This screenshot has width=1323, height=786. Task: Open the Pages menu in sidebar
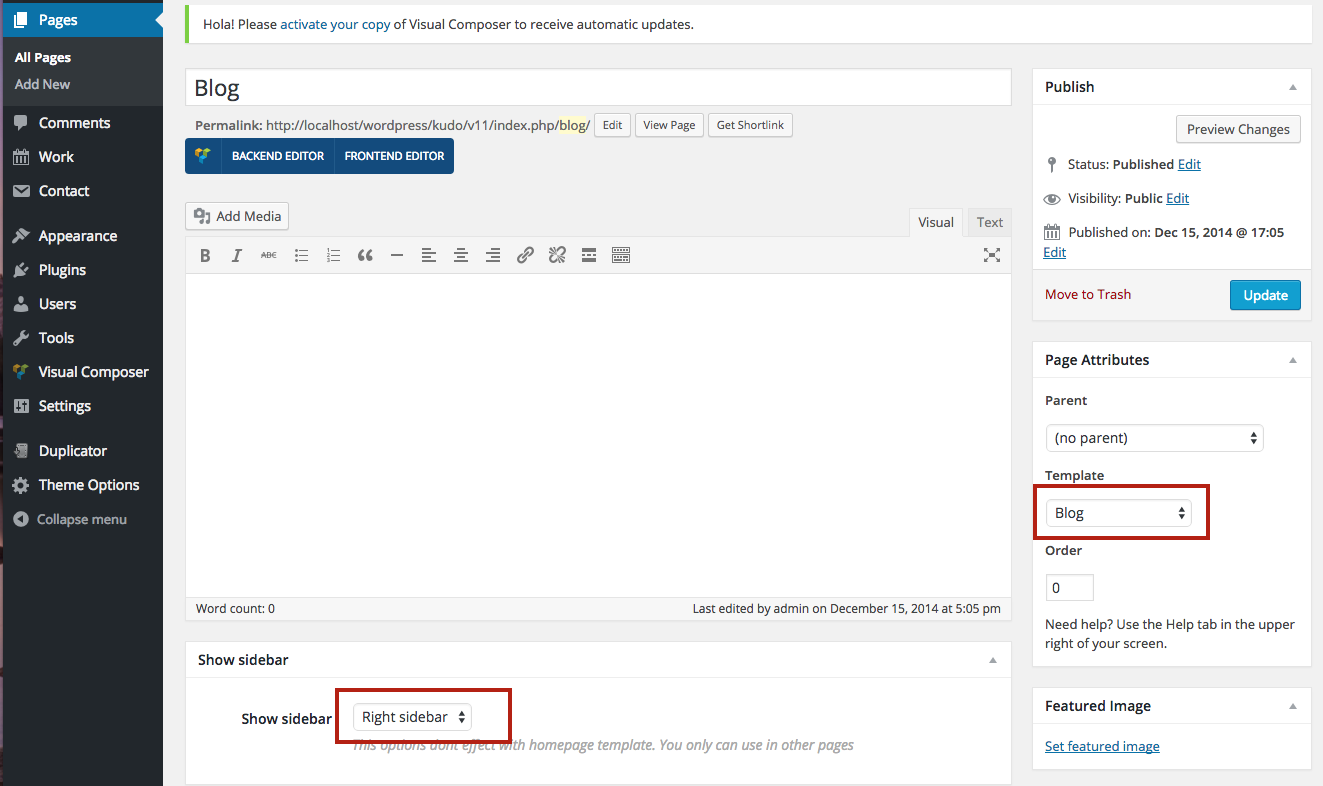(x=81, y=20)
